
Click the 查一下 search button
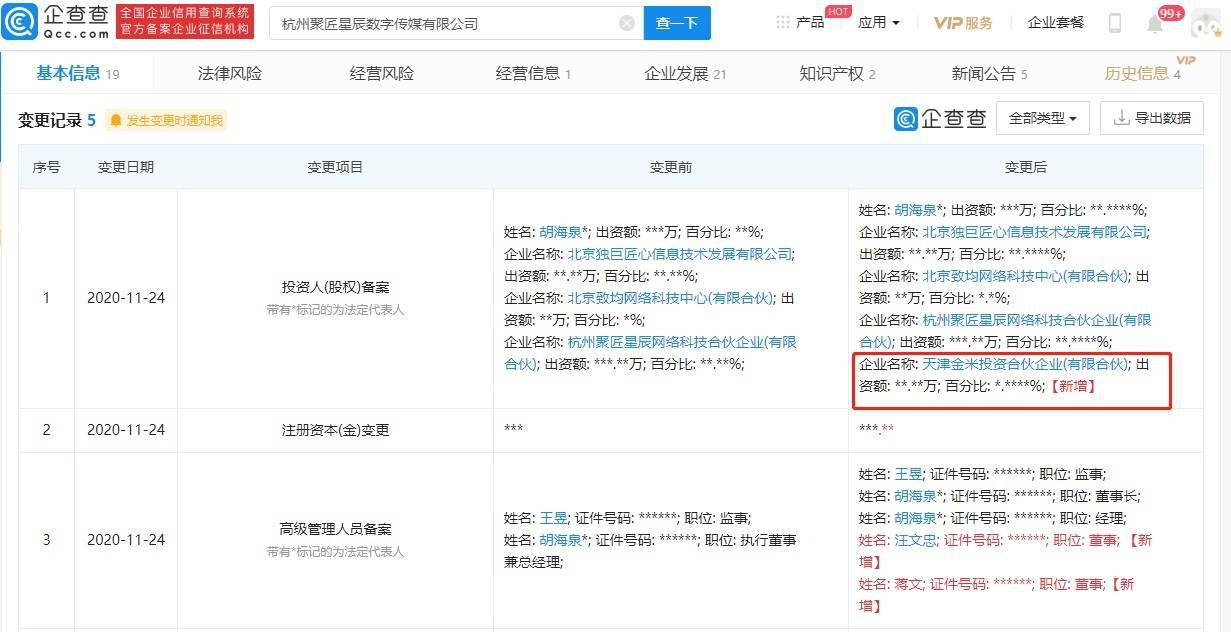(677, 23)
